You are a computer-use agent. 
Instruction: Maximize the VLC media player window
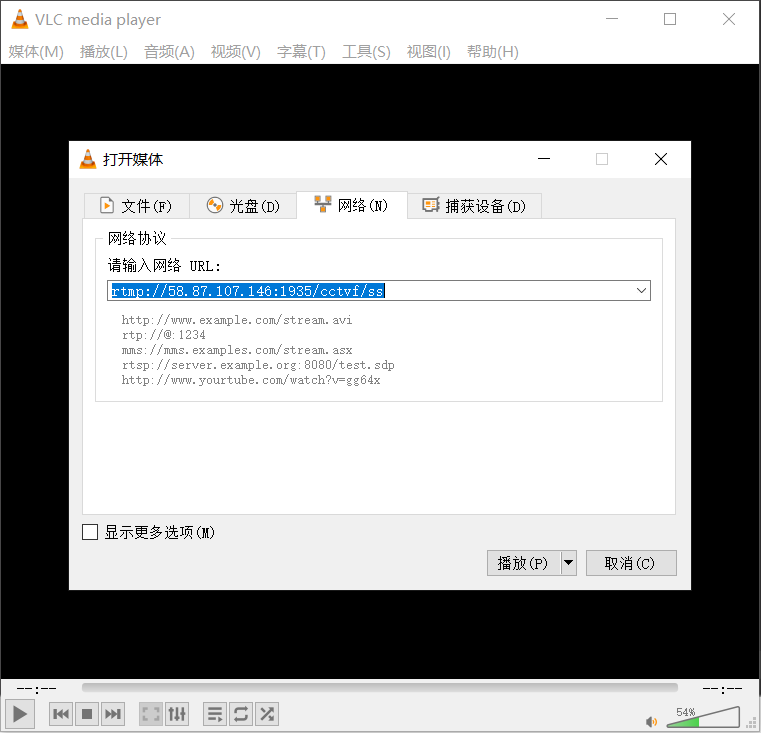[x=670, y=19]
